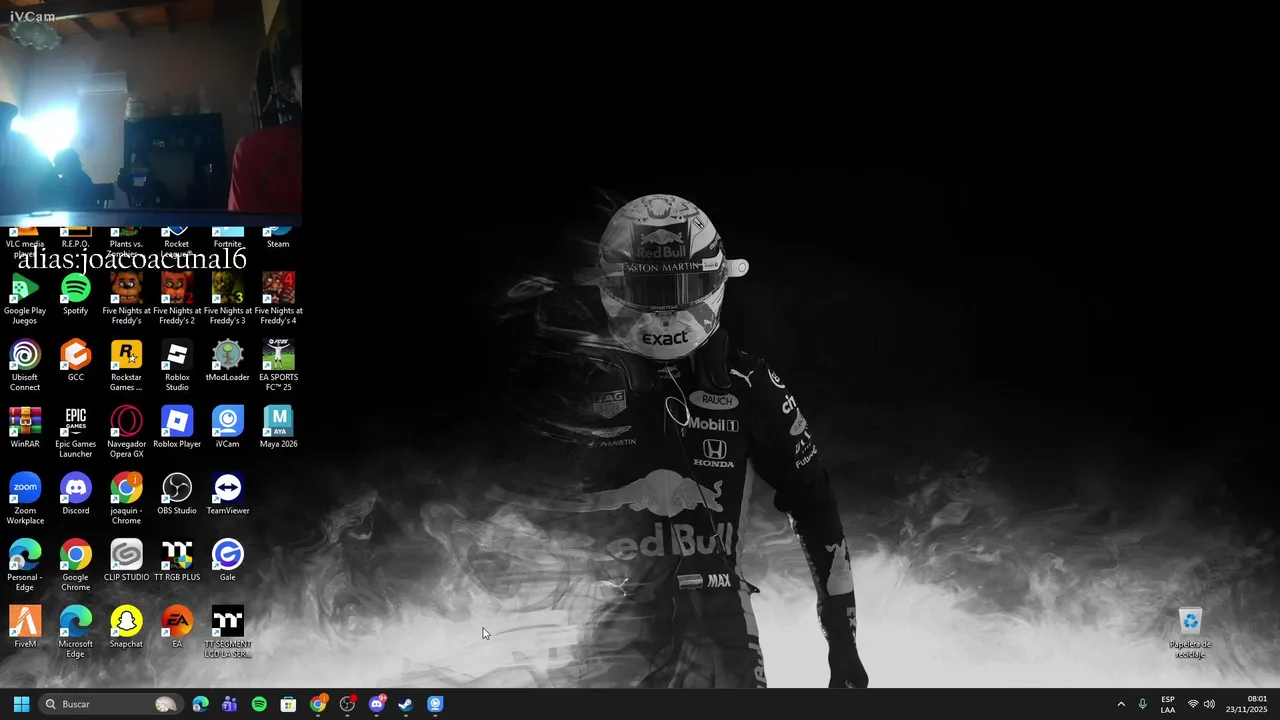Open Microsoft Teams from the taskbar
Image resolution: width=1280 pixels, height=720 pixels.
[230, 704]
